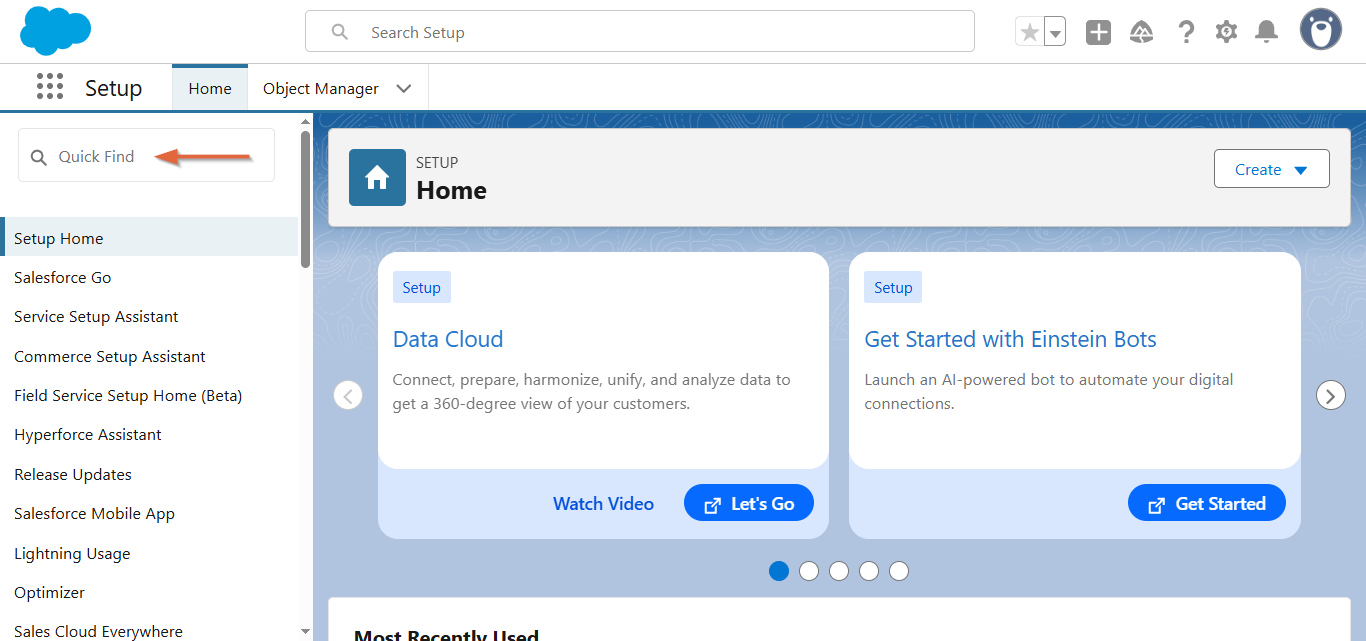This screenshot has height=641, width=1366.
Task: Open the Help question mark icon
Action: (x=1185, y=32)
